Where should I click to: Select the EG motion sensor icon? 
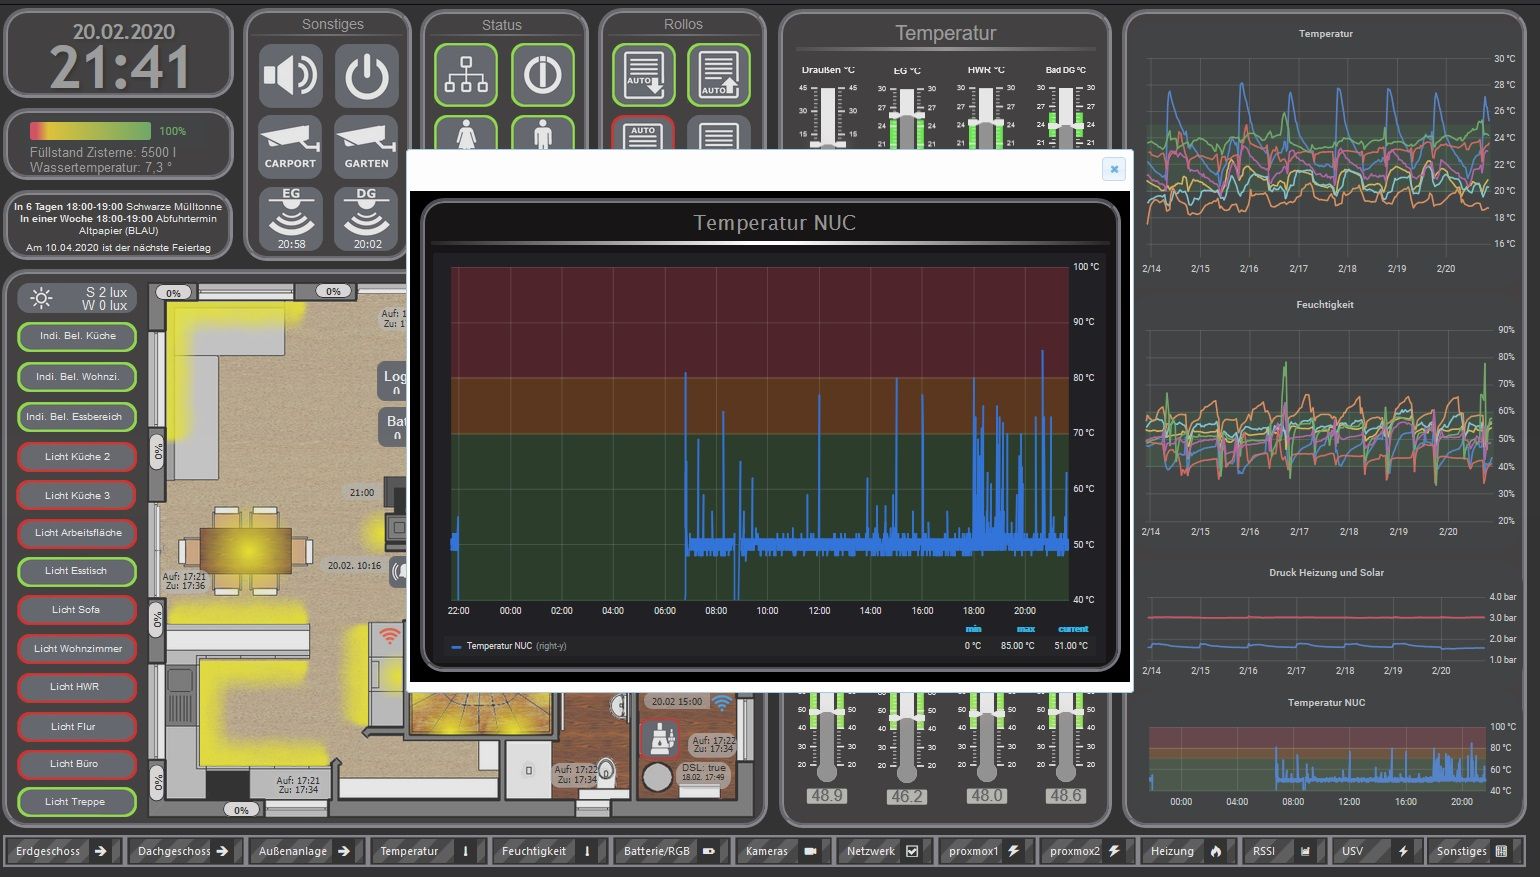click(x=290, y=218)
